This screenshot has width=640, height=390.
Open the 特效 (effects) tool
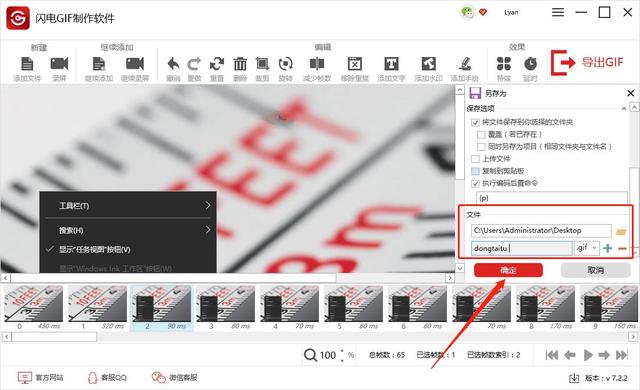click(x=504, y=64)
